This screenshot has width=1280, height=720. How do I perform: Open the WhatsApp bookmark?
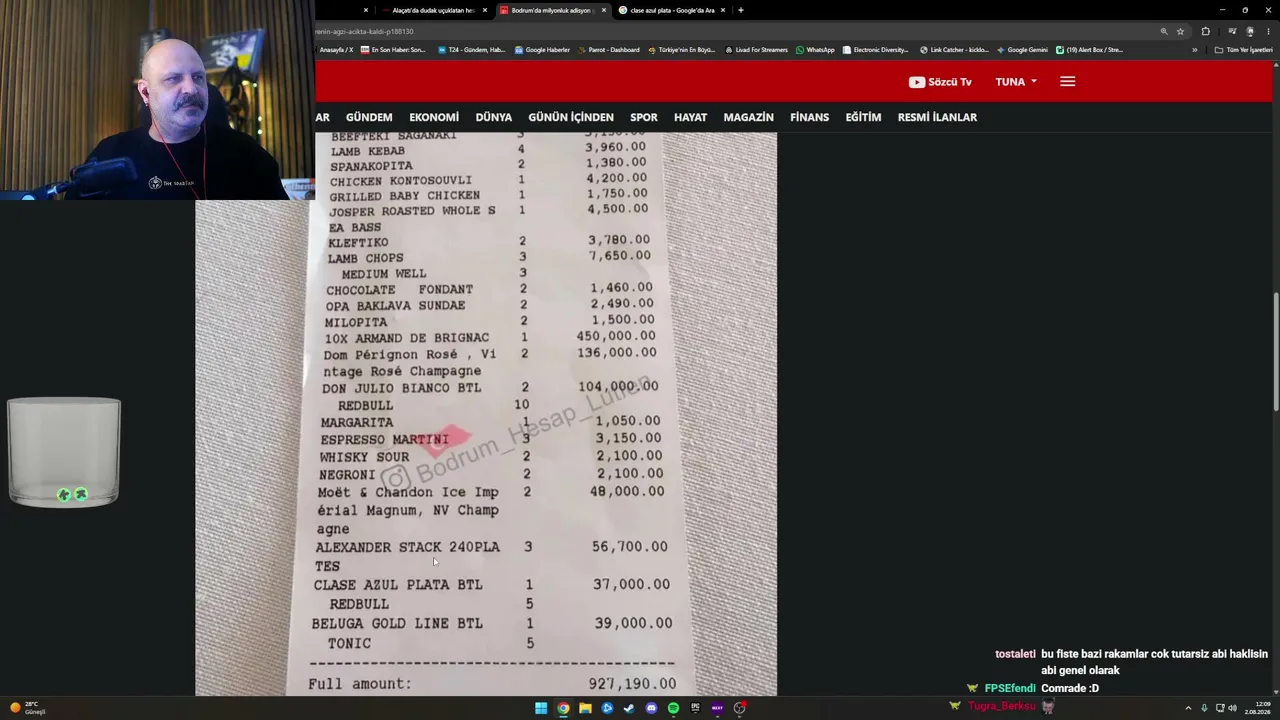click(x=815, y=50)
